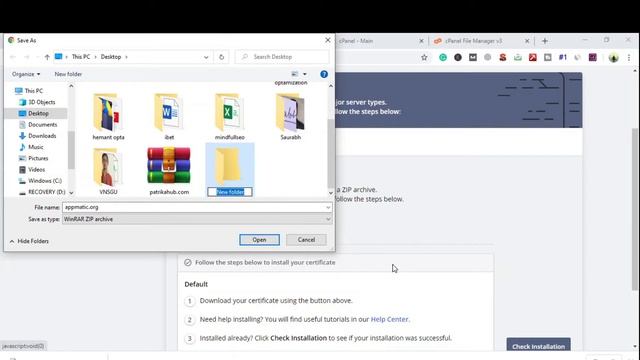Create a New folder from toolbar
Viewport: 640px width, 360px height.
pyautogui.click(x=68, y=74)
